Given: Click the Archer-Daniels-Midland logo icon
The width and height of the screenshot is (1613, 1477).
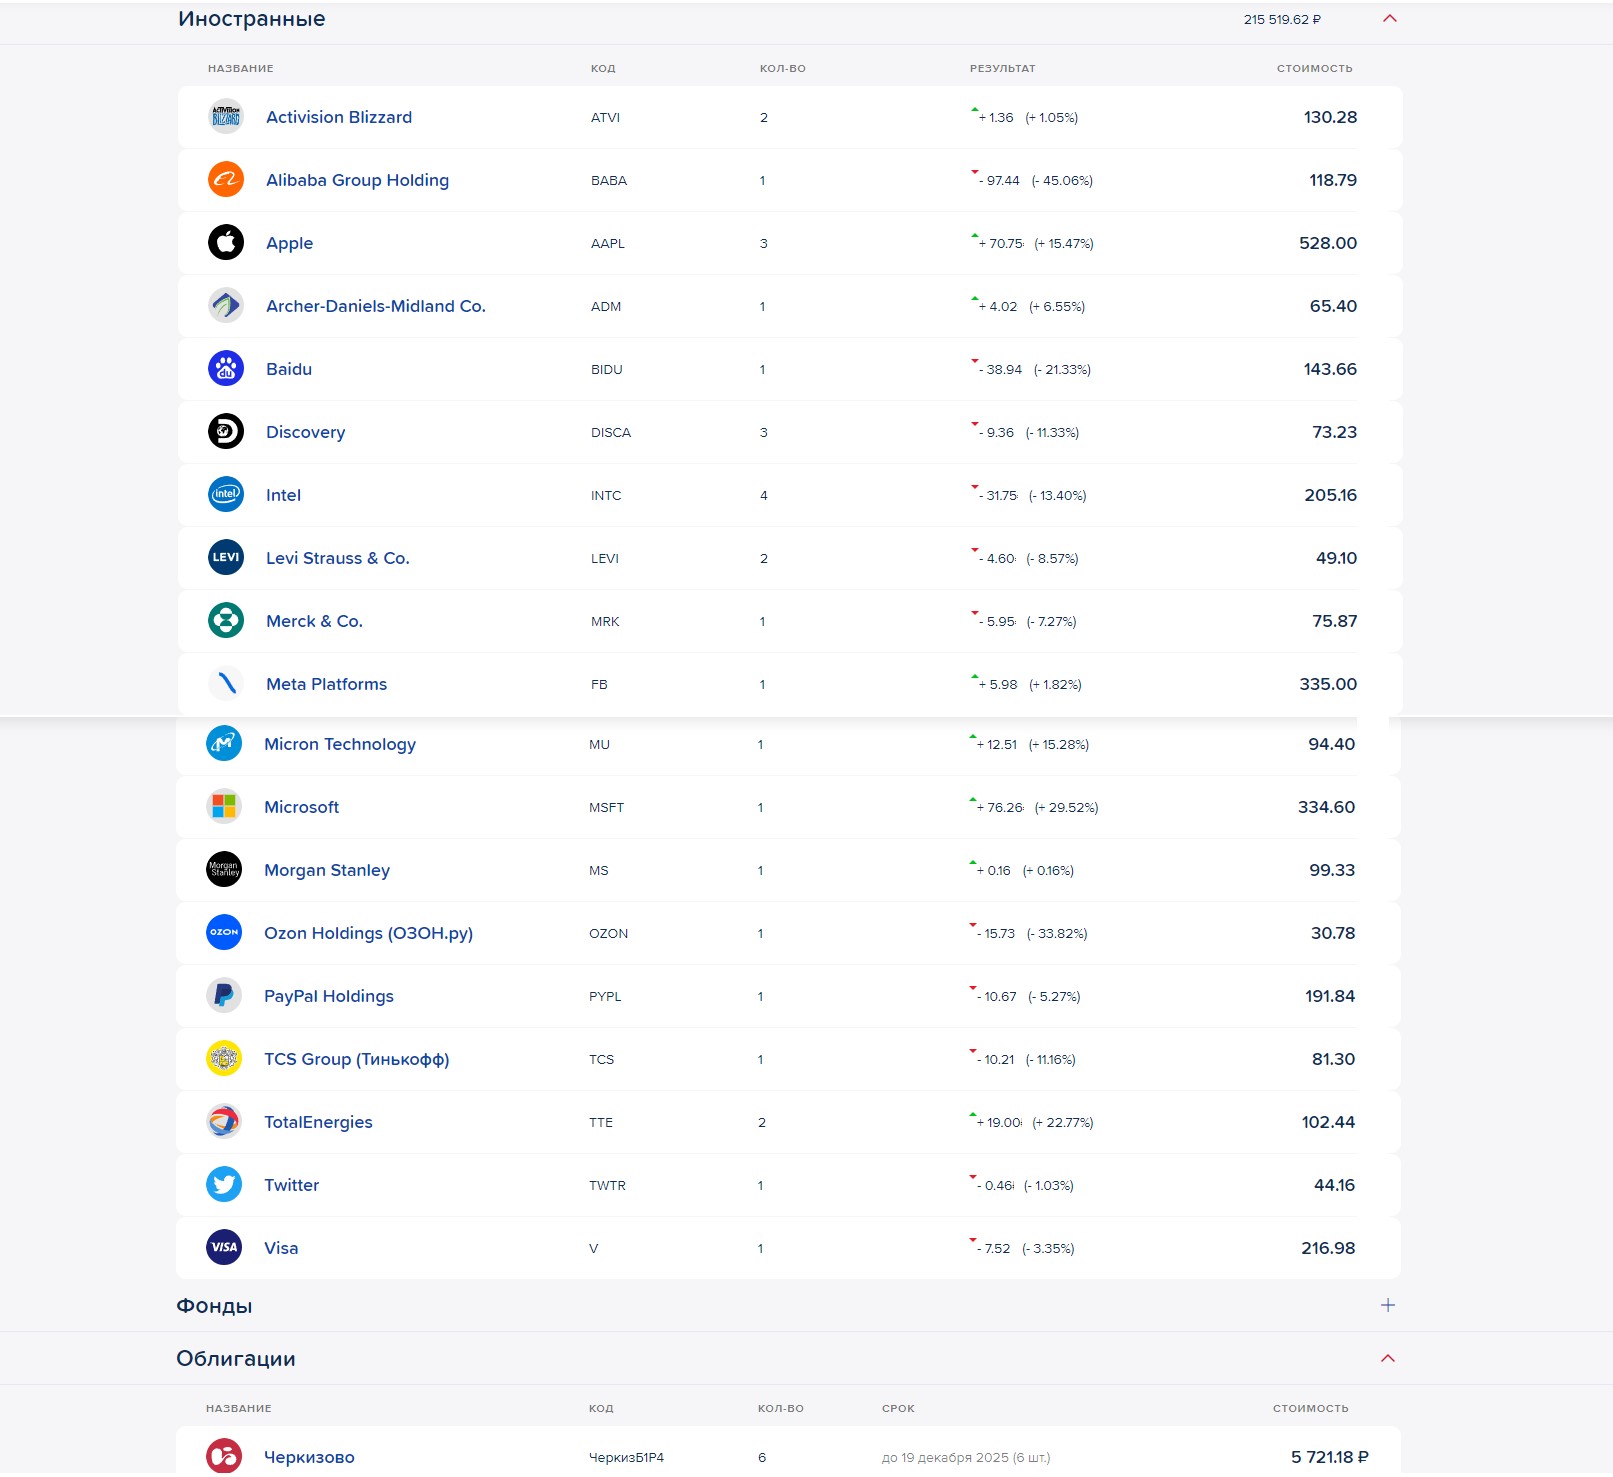Looking at the screenshot, I should pos(226,306).
